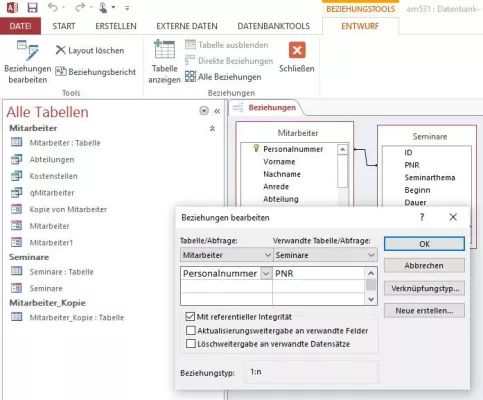483x400 pixels.
Task: Click field grid scroll-down arrow in dialog
Action: click(x=371, y=299)
